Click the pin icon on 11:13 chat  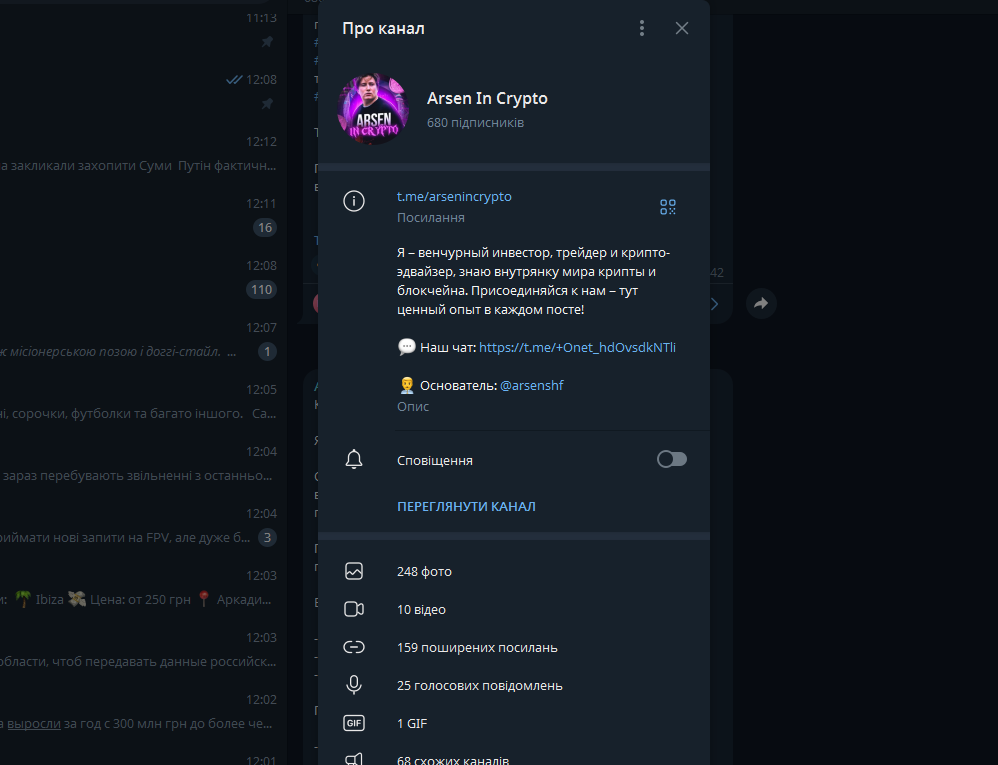267,42
